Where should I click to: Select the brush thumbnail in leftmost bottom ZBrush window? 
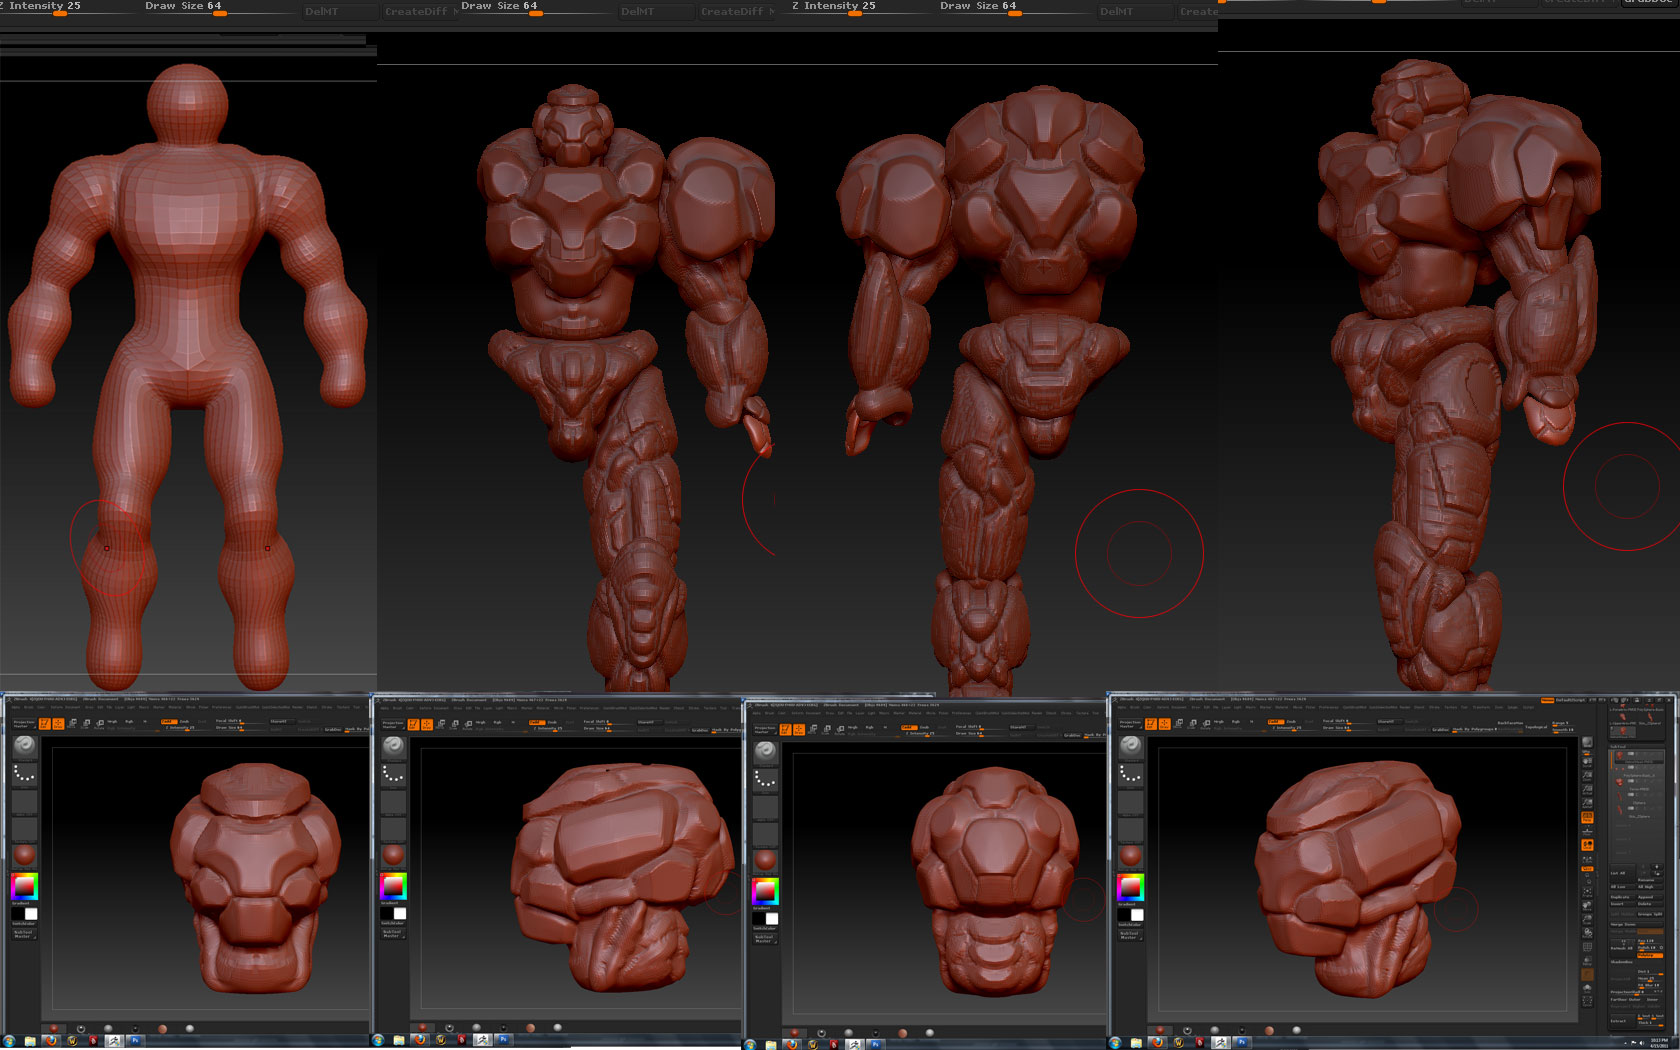tap(24, 745)
